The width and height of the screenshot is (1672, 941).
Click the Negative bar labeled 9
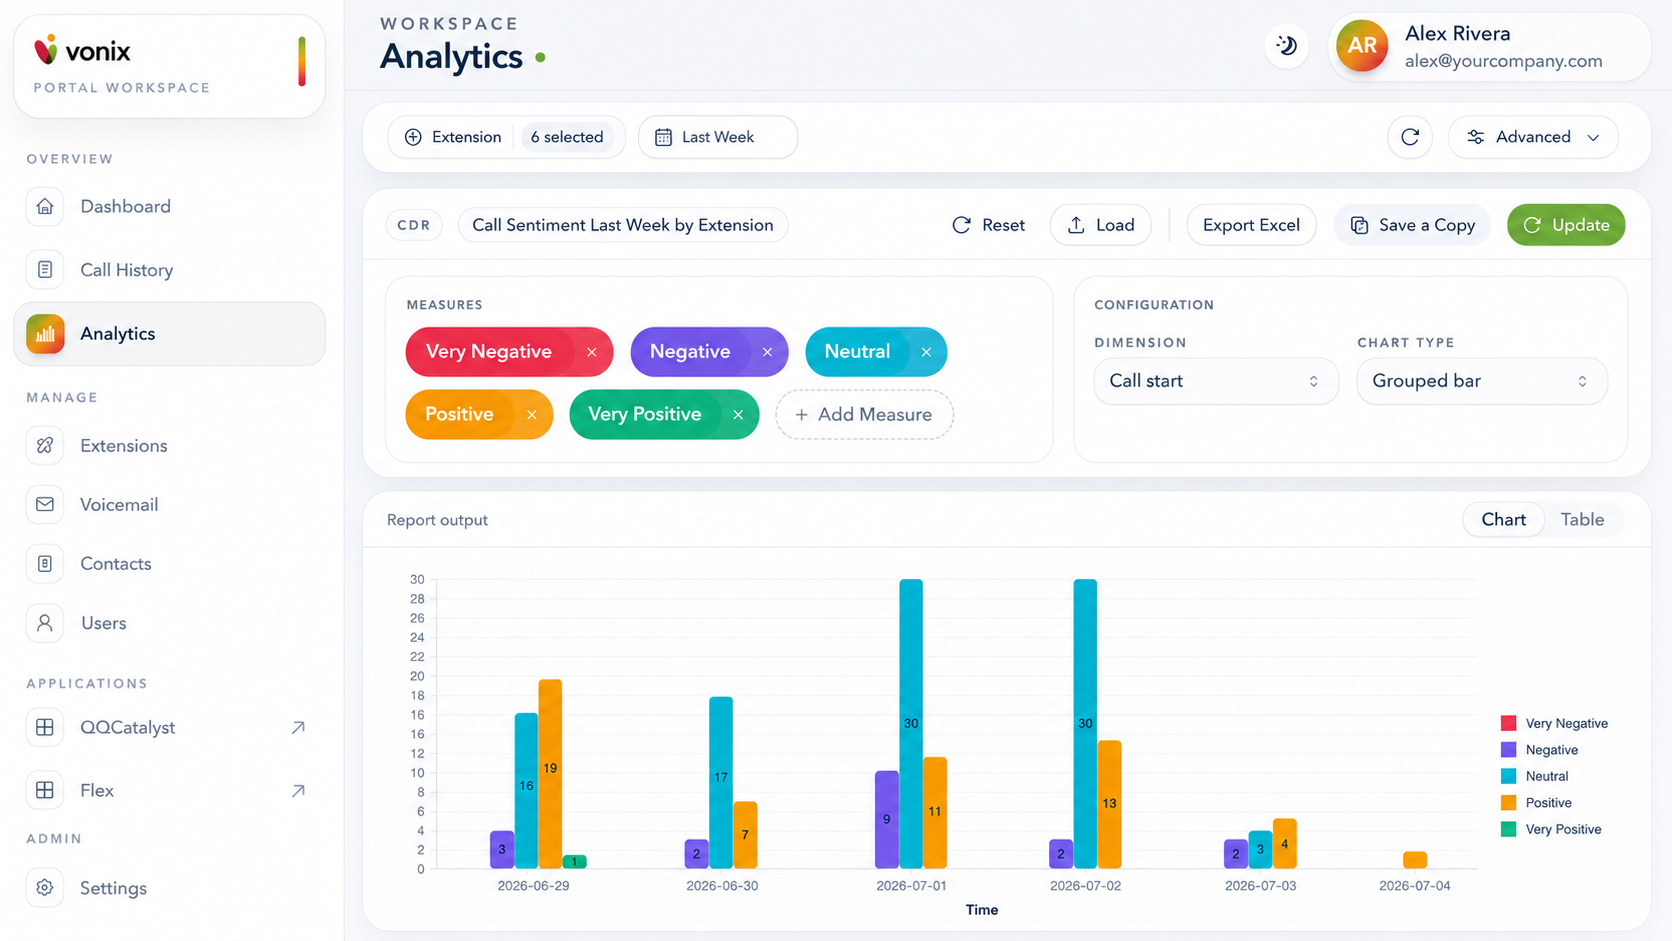pyautogui.click(x=887, y=820)
